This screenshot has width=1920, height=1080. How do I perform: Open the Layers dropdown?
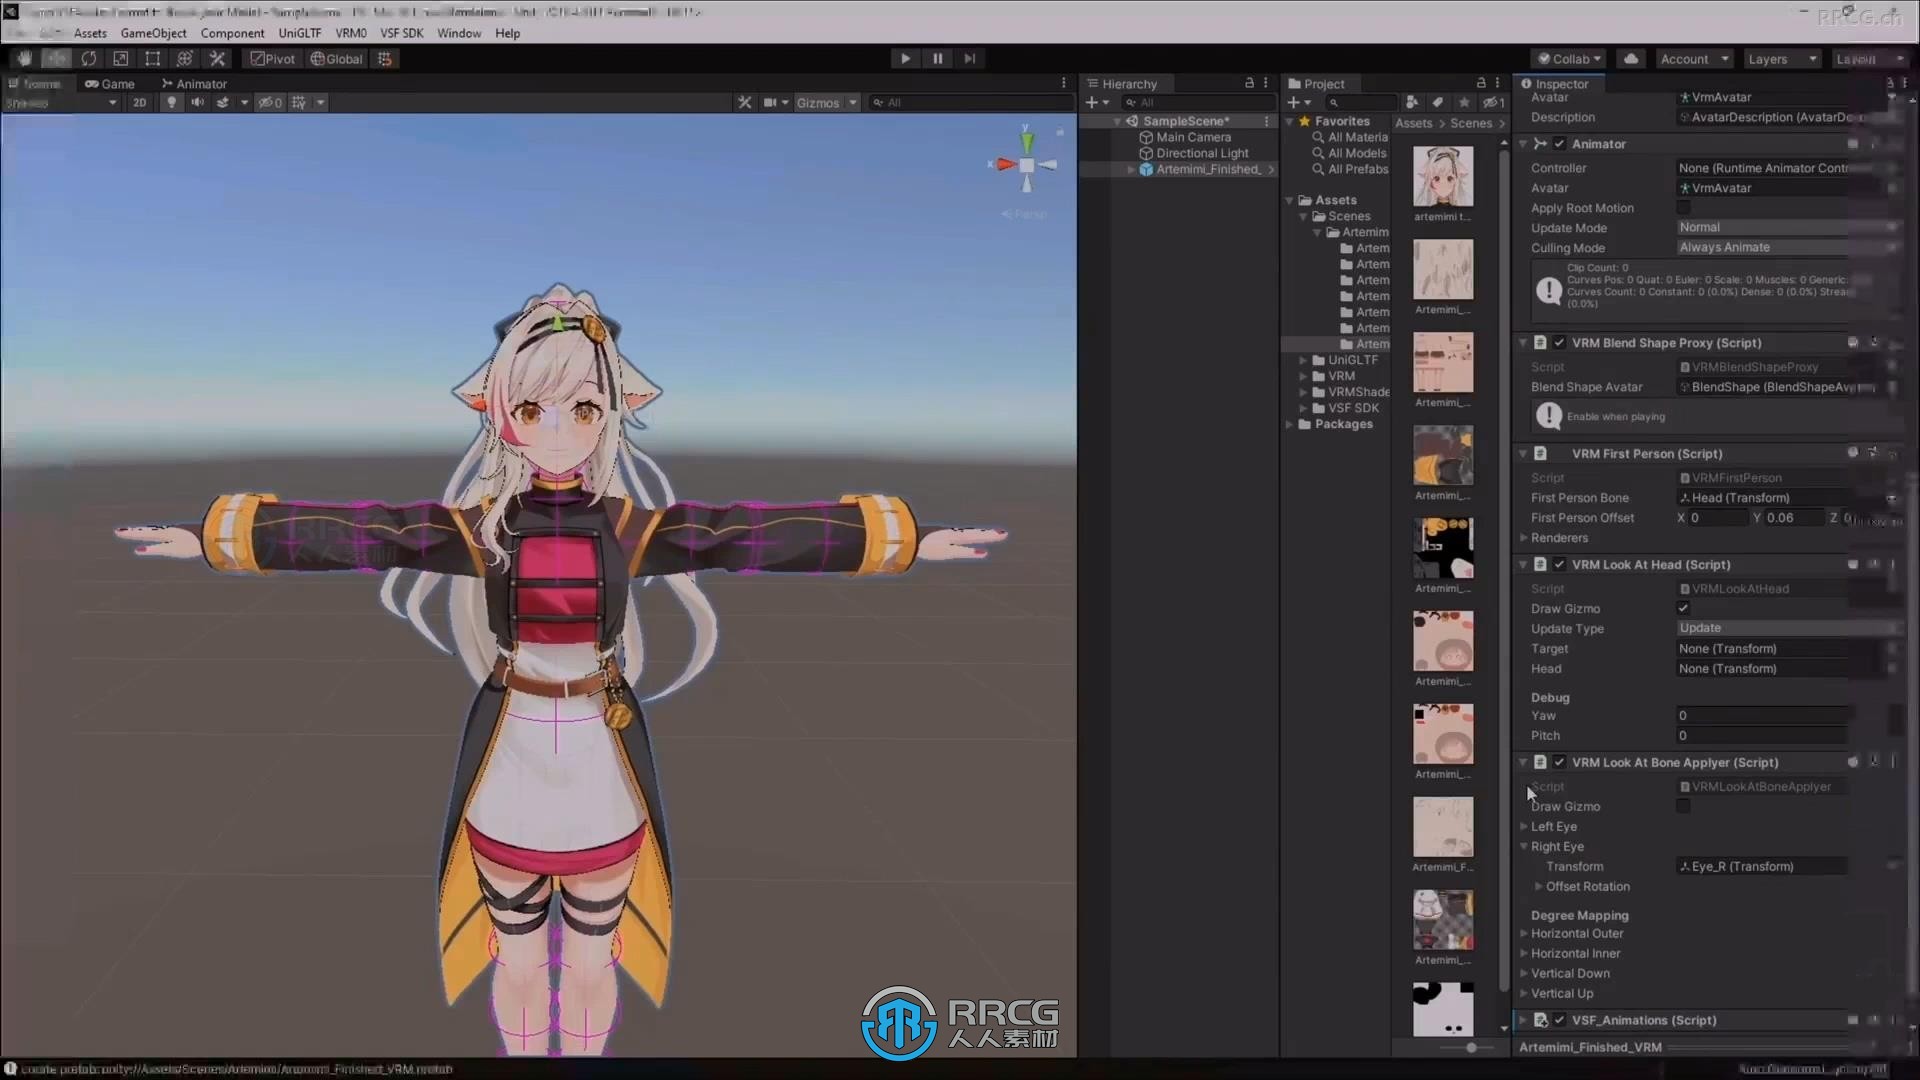coord(1782,59)
